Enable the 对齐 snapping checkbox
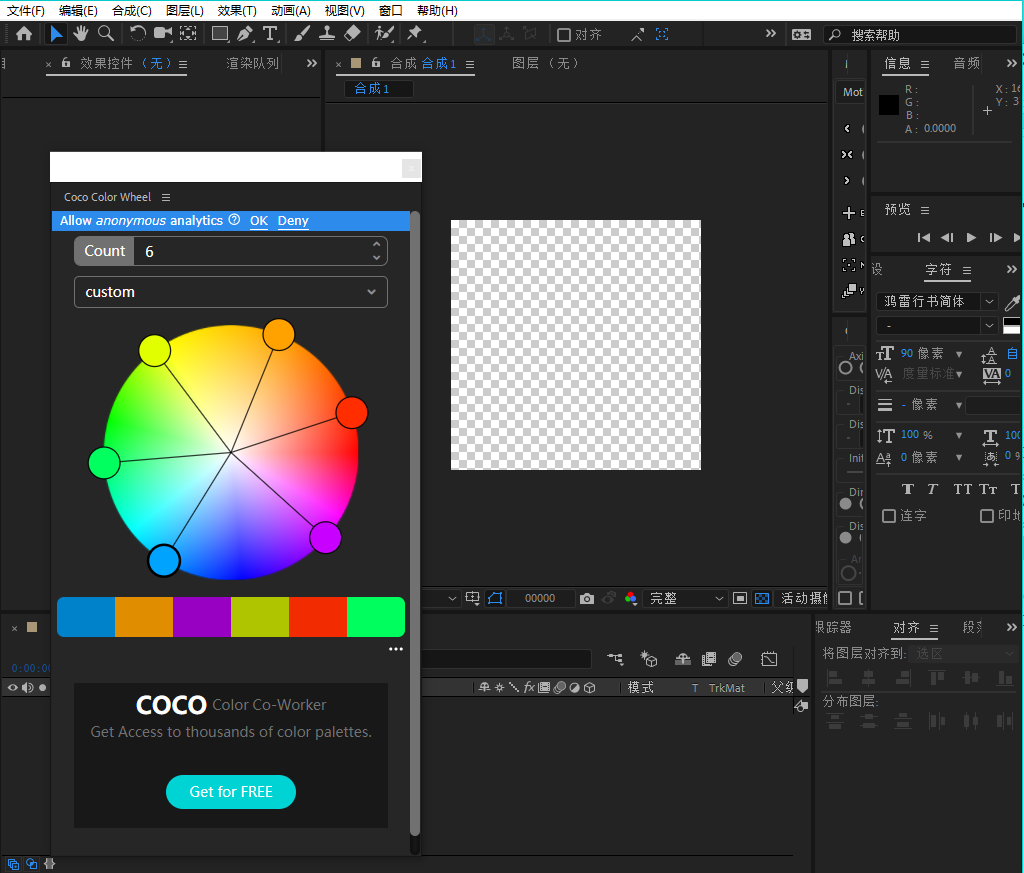 (x=564, y=35)
